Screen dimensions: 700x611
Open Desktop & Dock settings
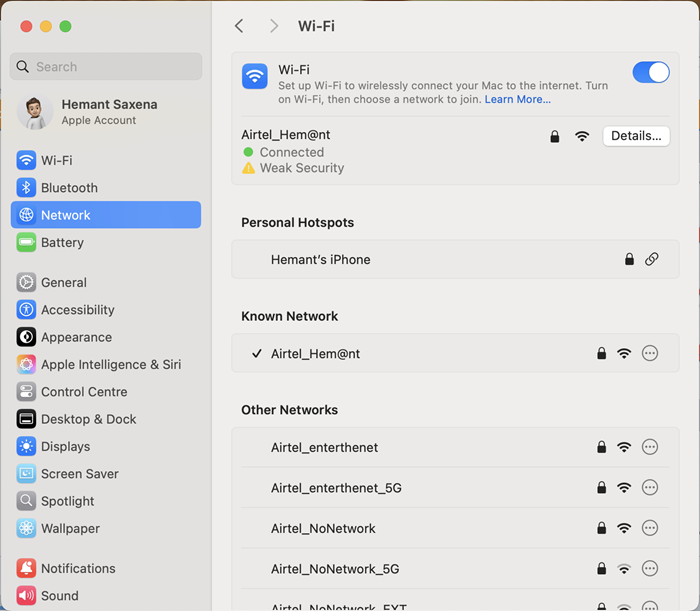[x=106, y=419]
